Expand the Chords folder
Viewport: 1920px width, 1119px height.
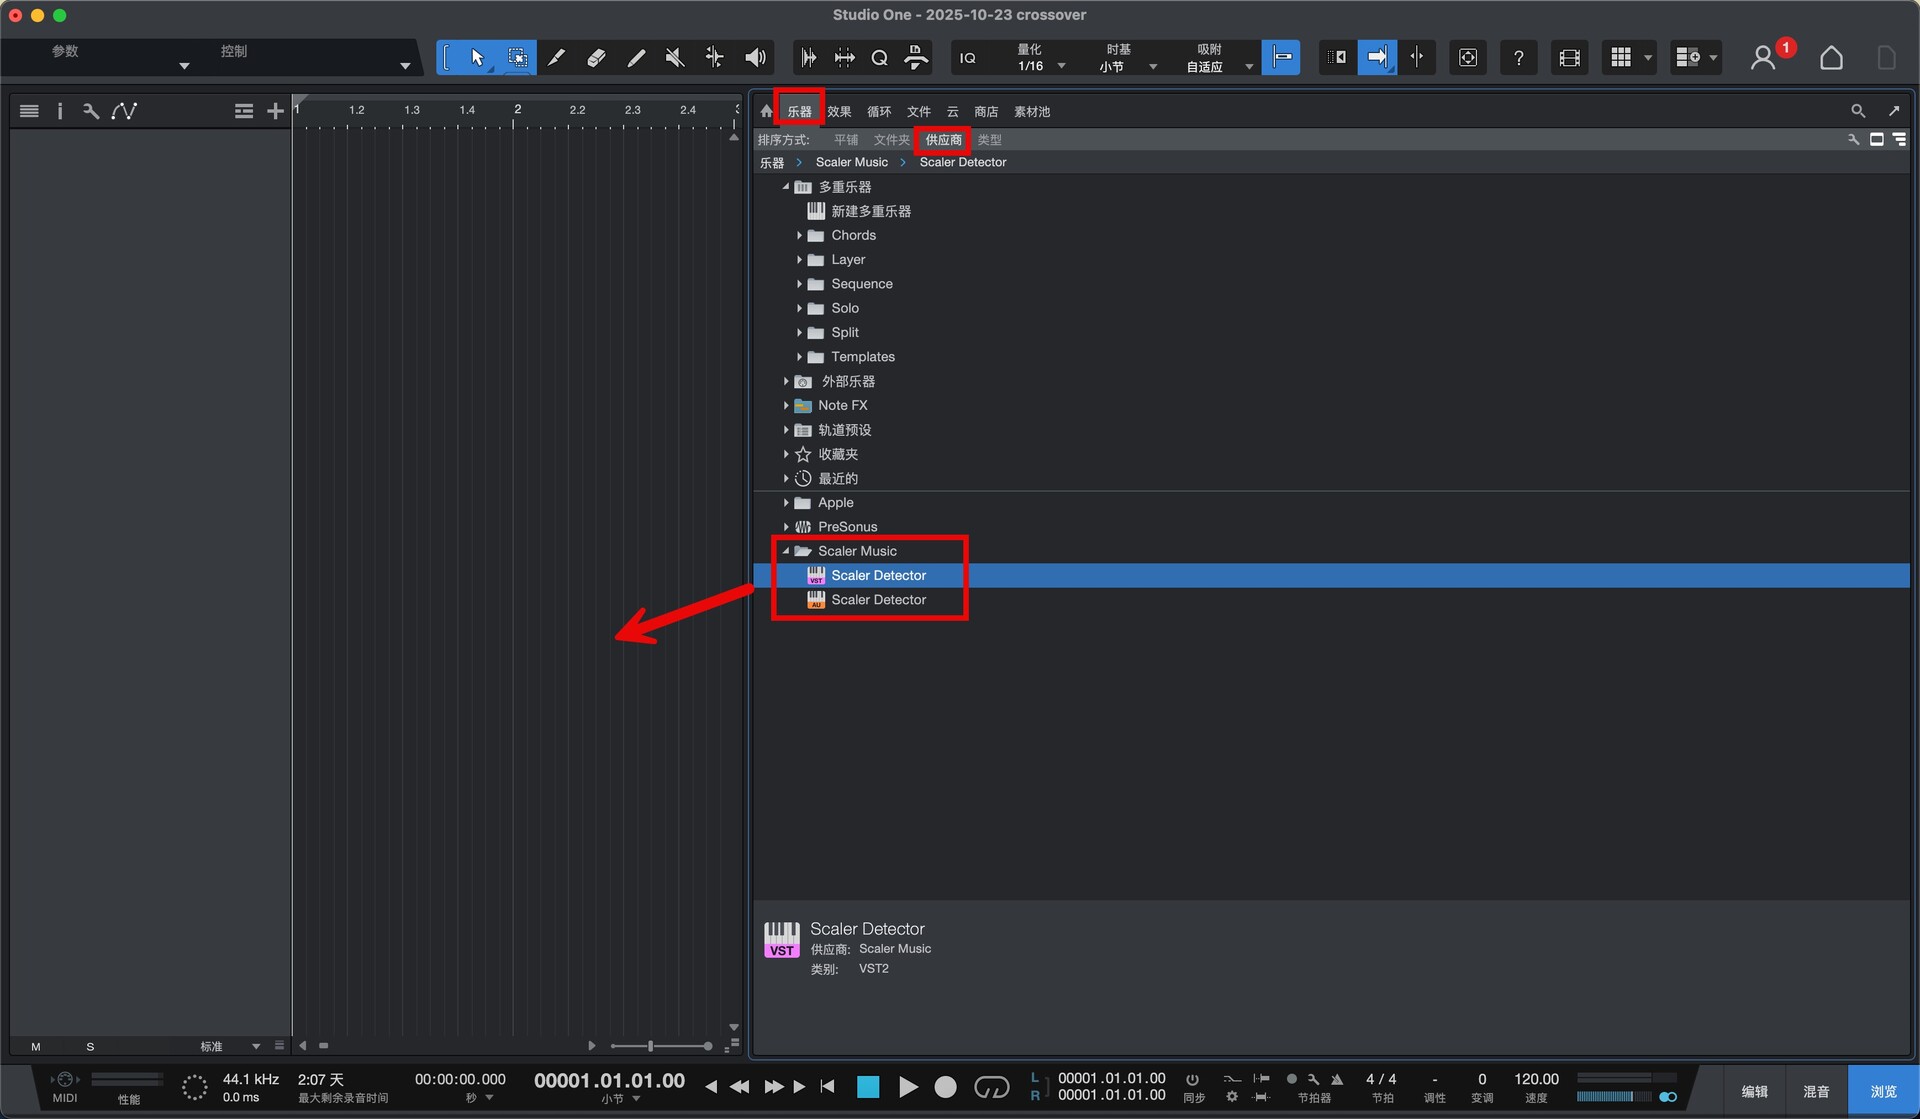tap(799, 236)
